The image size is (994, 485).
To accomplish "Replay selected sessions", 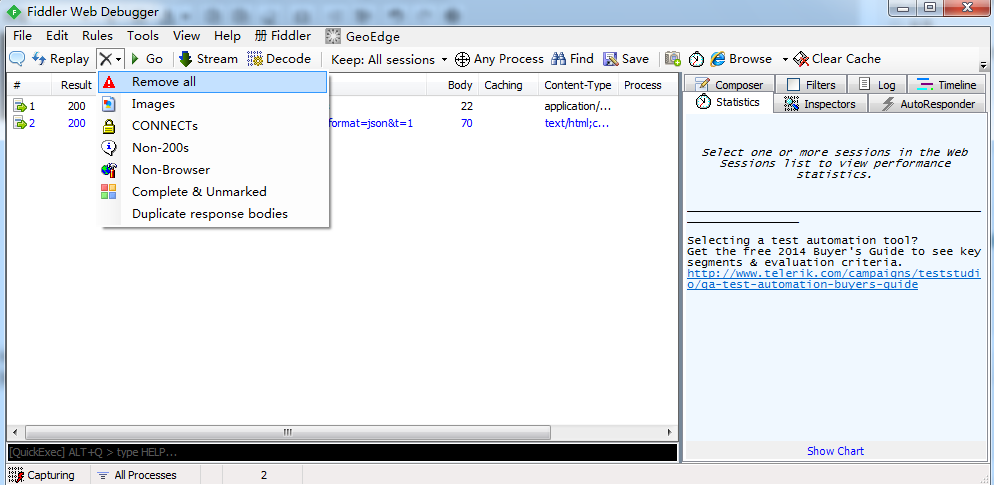I will point(61,59).
